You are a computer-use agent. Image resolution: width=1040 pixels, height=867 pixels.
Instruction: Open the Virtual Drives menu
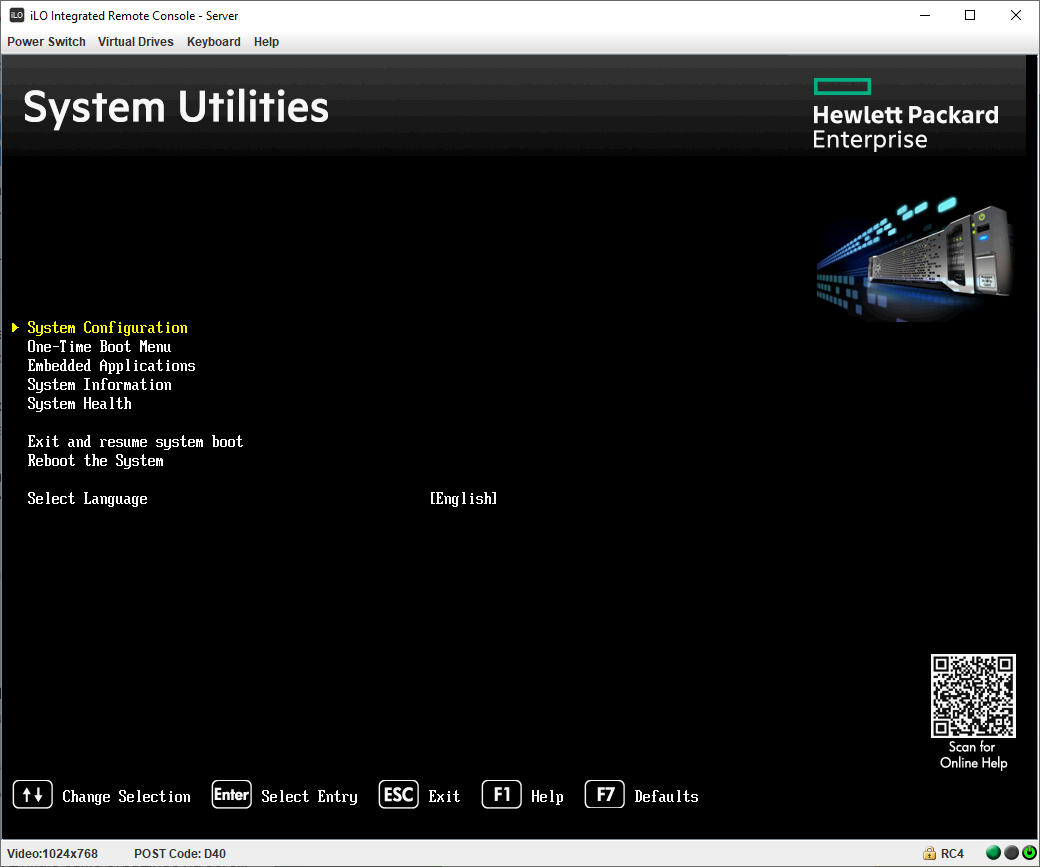pos(135,42)
